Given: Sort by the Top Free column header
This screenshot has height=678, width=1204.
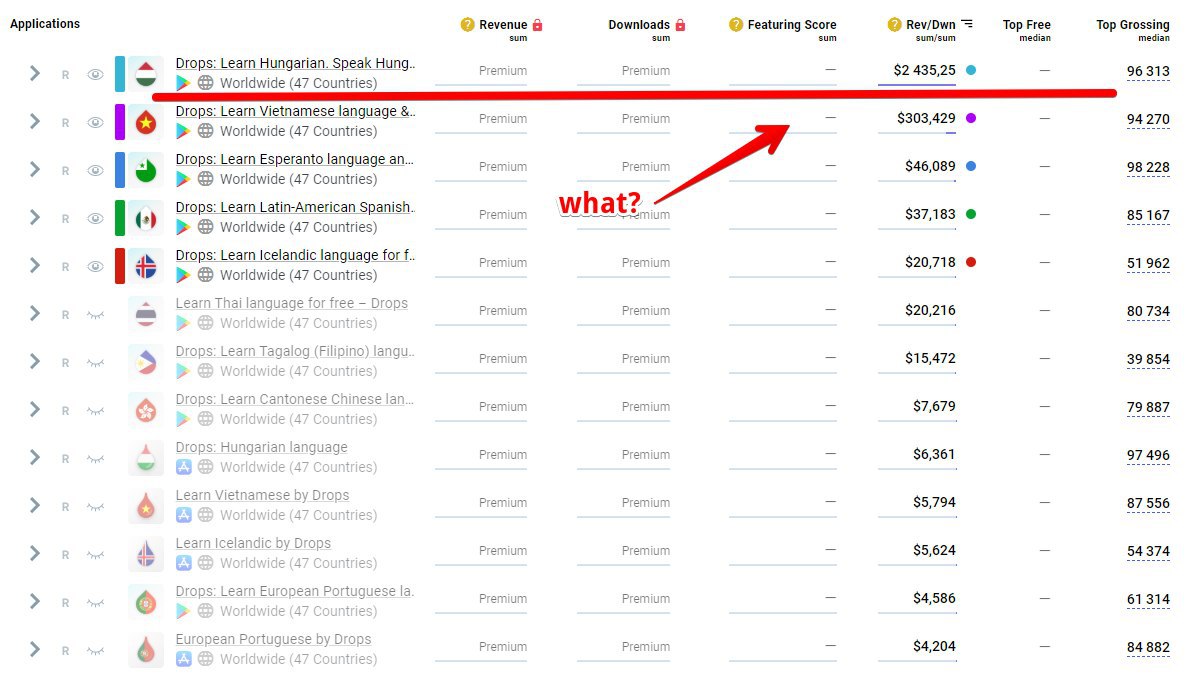Looking at the screenshot, I should (x=1027, y=25).
